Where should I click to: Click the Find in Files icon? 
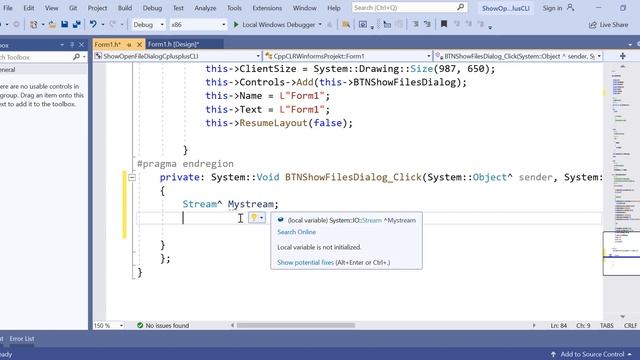346,24
